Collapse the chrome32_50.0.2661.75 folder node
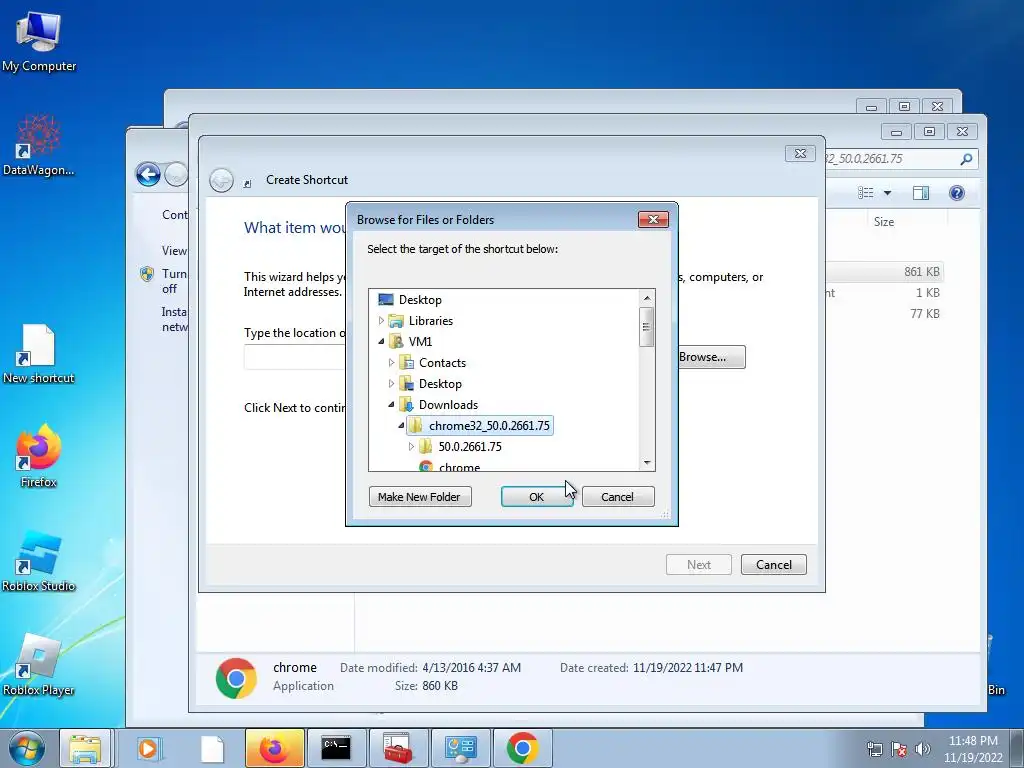 click(401, 425)
